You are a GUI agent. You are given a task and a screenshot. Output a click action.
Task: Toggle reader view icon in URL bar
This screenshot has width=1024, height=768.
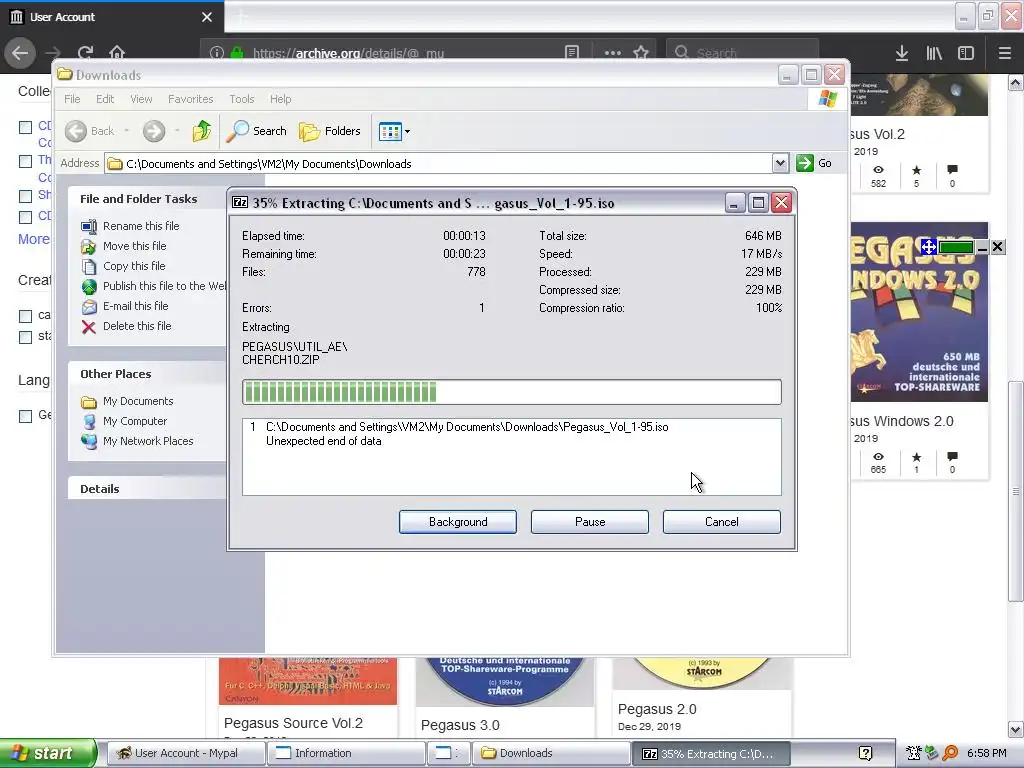572,52
